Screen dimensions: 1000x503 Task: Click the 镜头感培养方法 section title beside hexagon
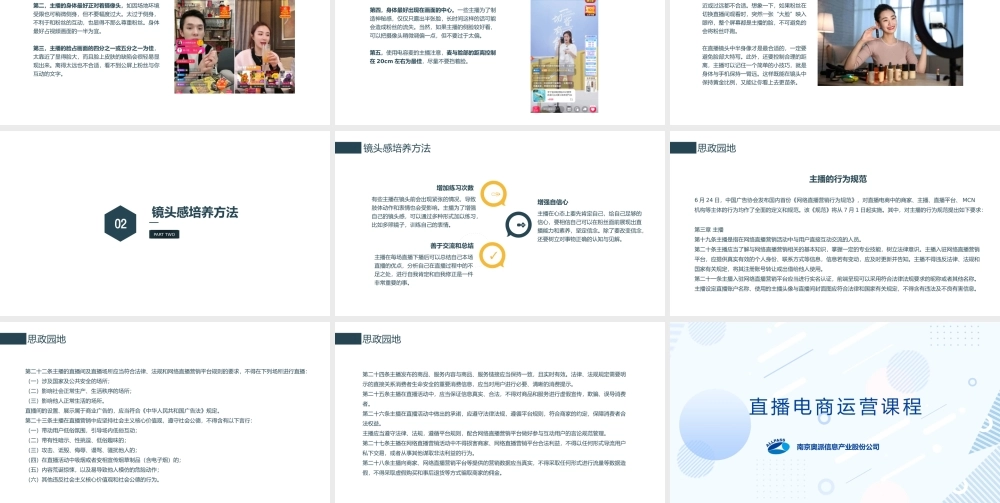click(x=195, y=212)
